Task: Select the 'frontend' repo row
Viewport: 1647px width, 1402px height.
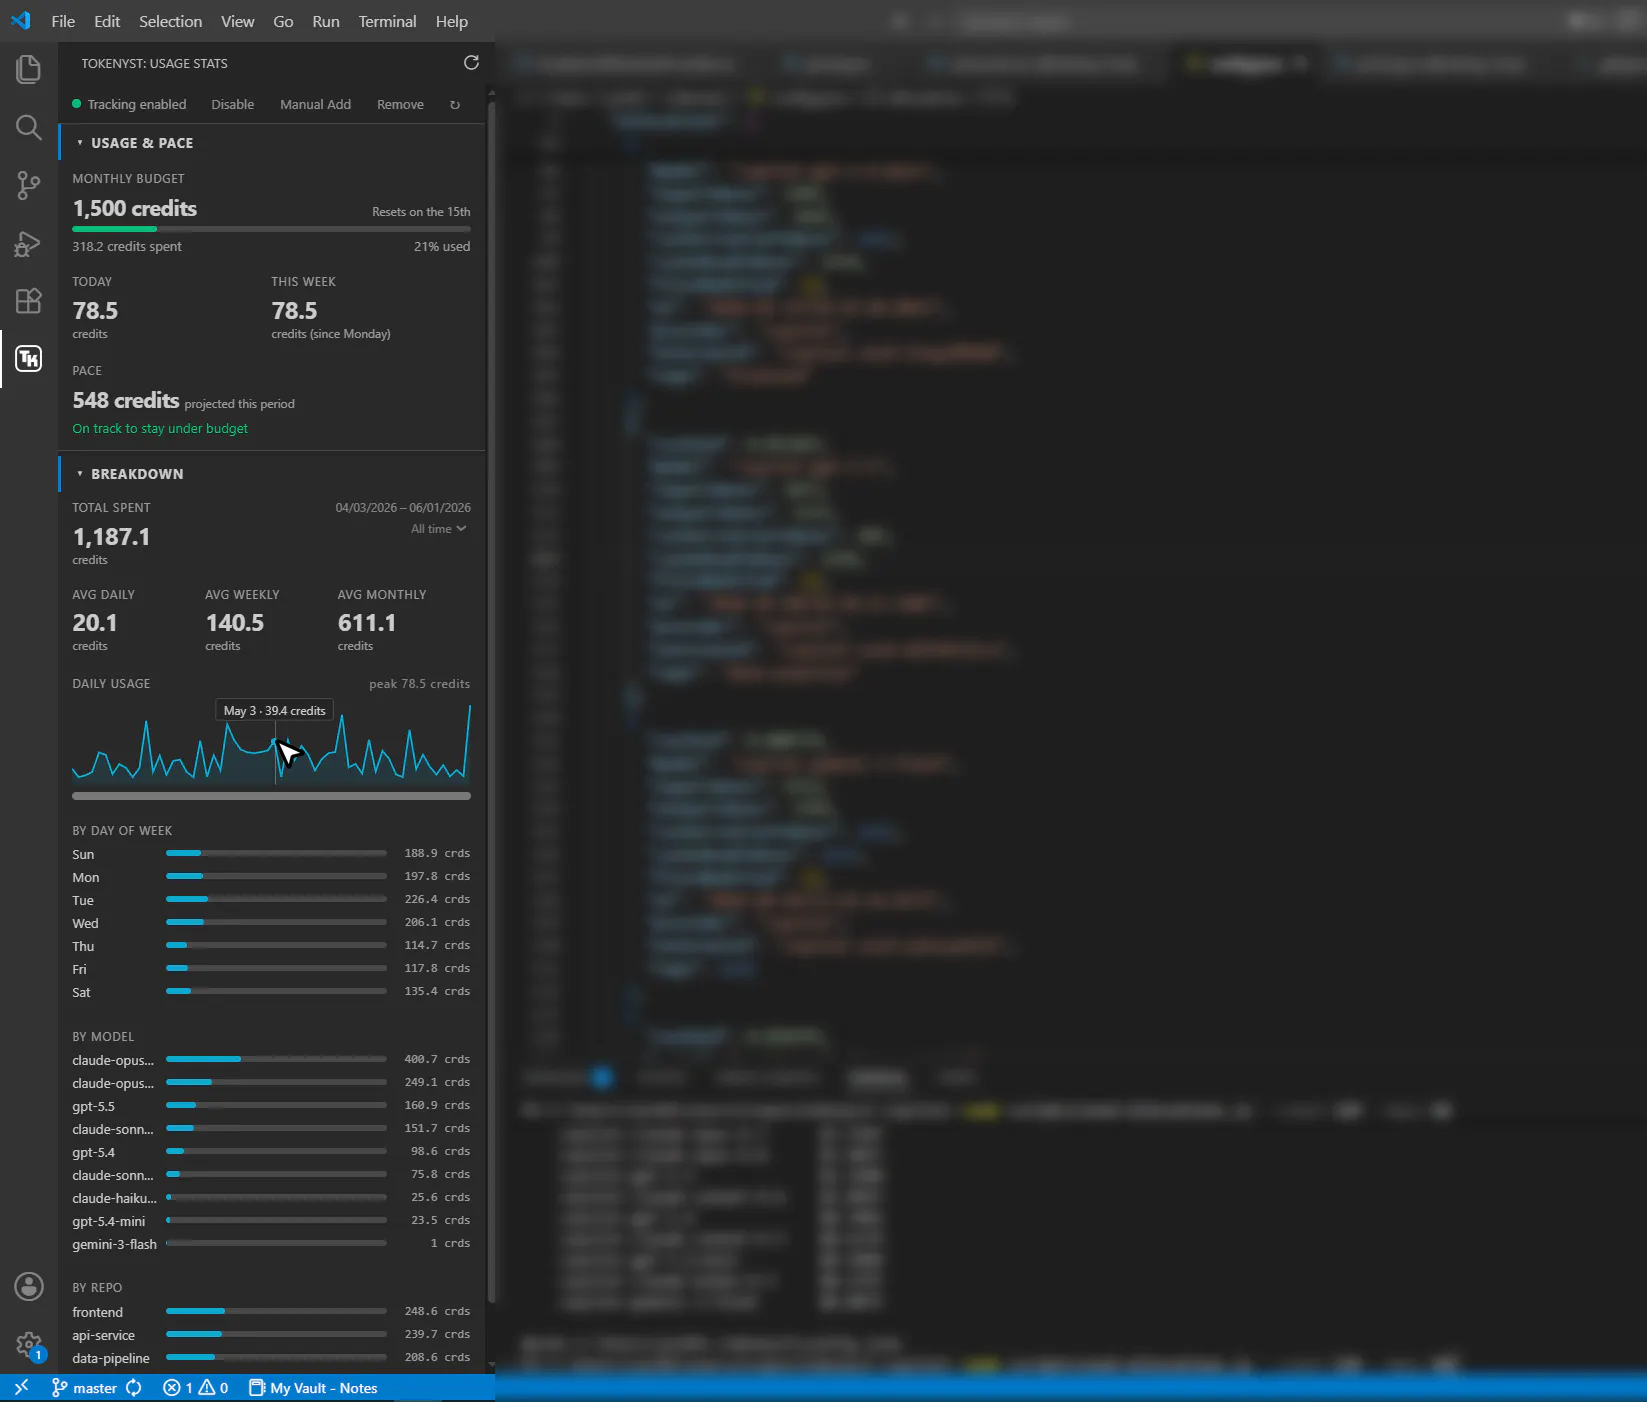Action: tap(271, 1312)
